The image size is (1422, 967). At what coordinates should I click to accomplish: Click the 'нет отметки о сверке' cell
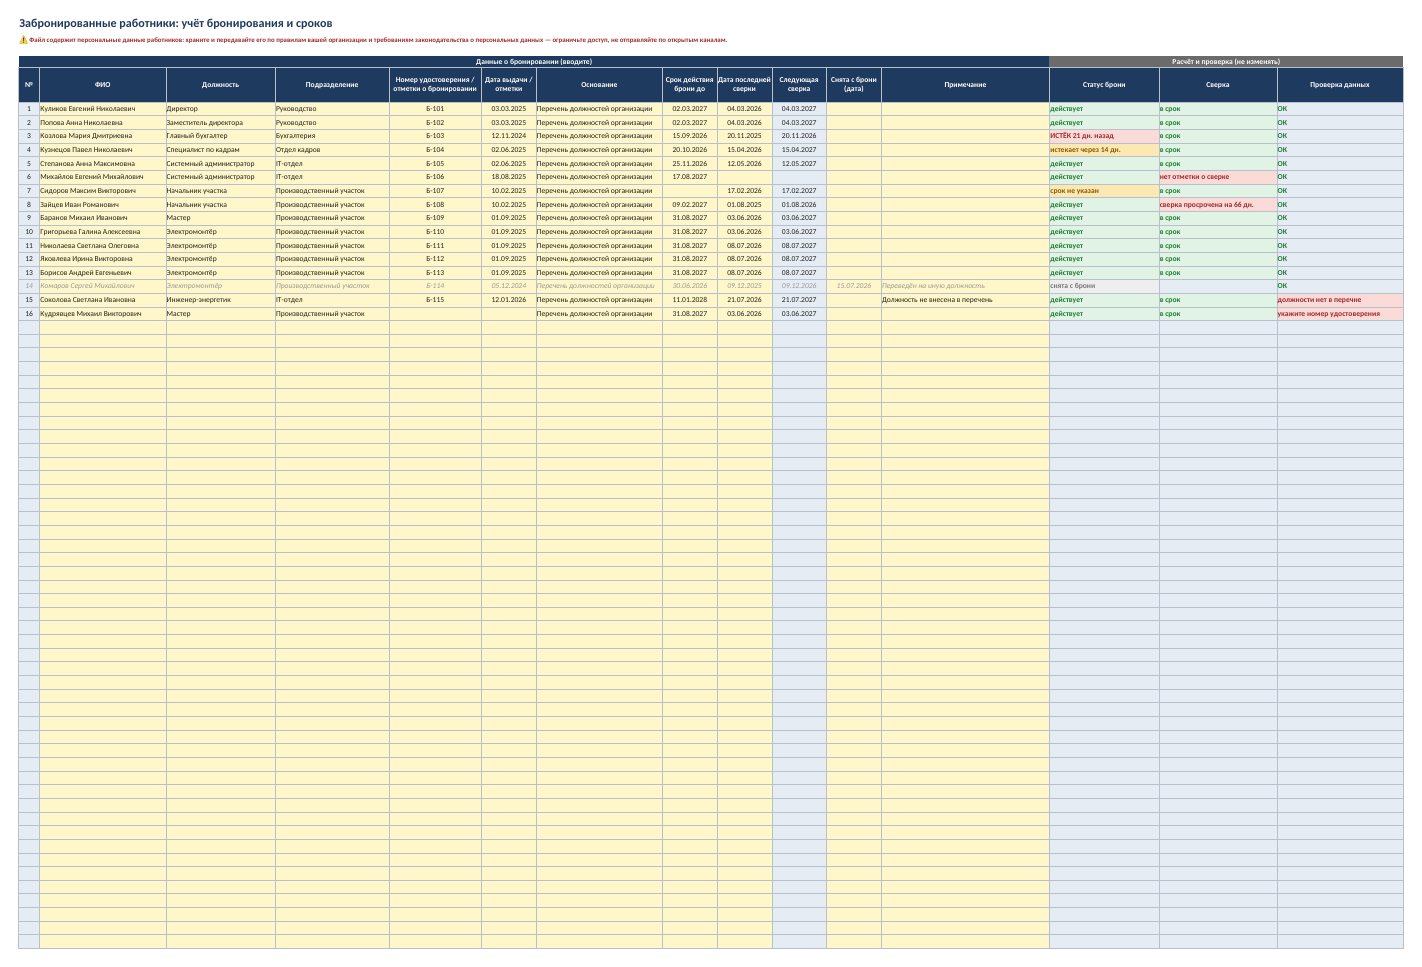tap(1218, 177)
